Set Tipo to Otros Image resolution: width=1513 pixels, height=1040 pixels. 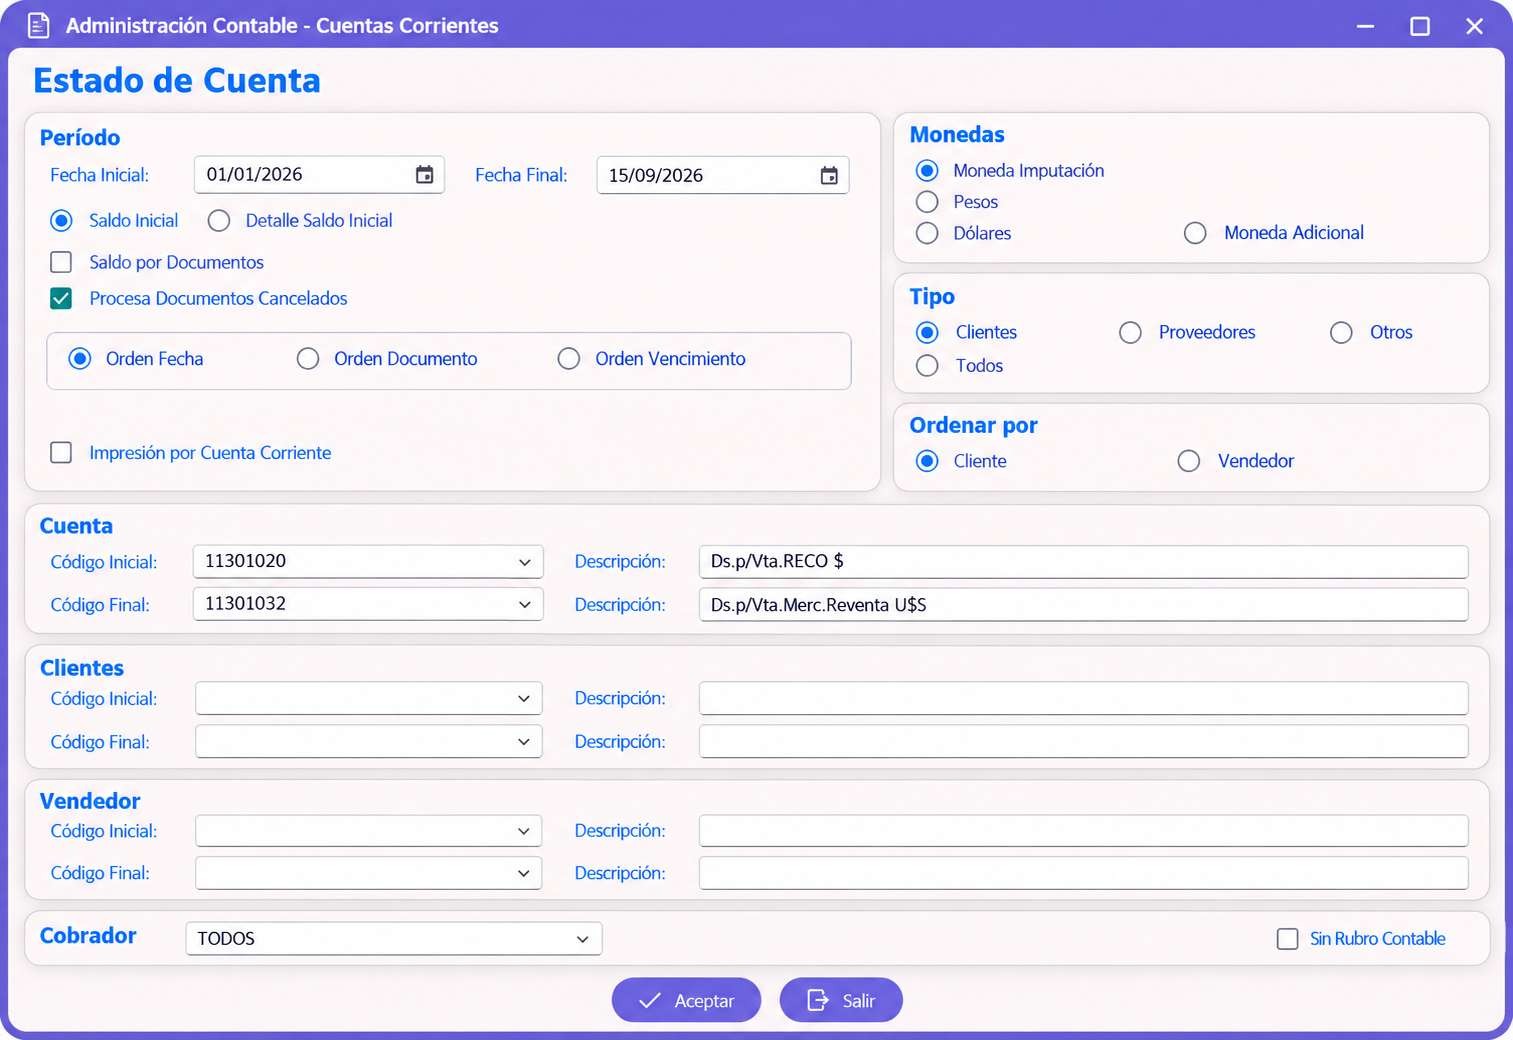point(1341,332)
